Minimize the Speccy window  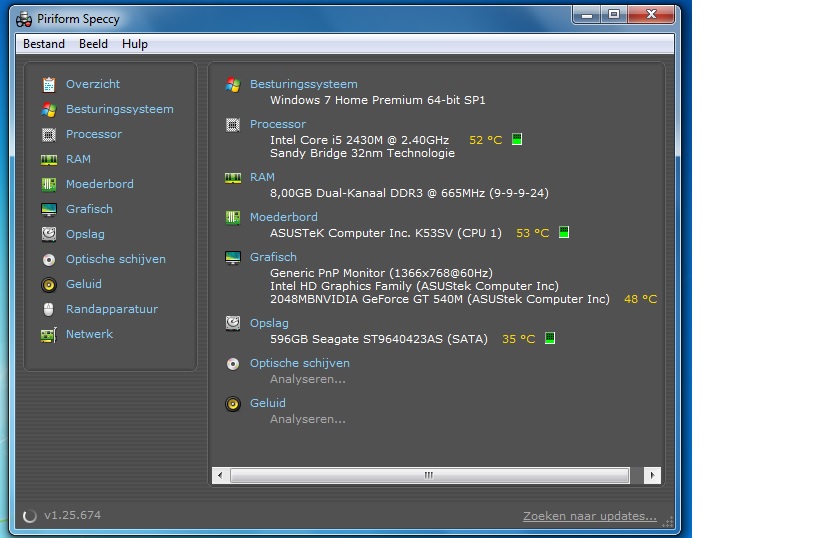point(587,15)
